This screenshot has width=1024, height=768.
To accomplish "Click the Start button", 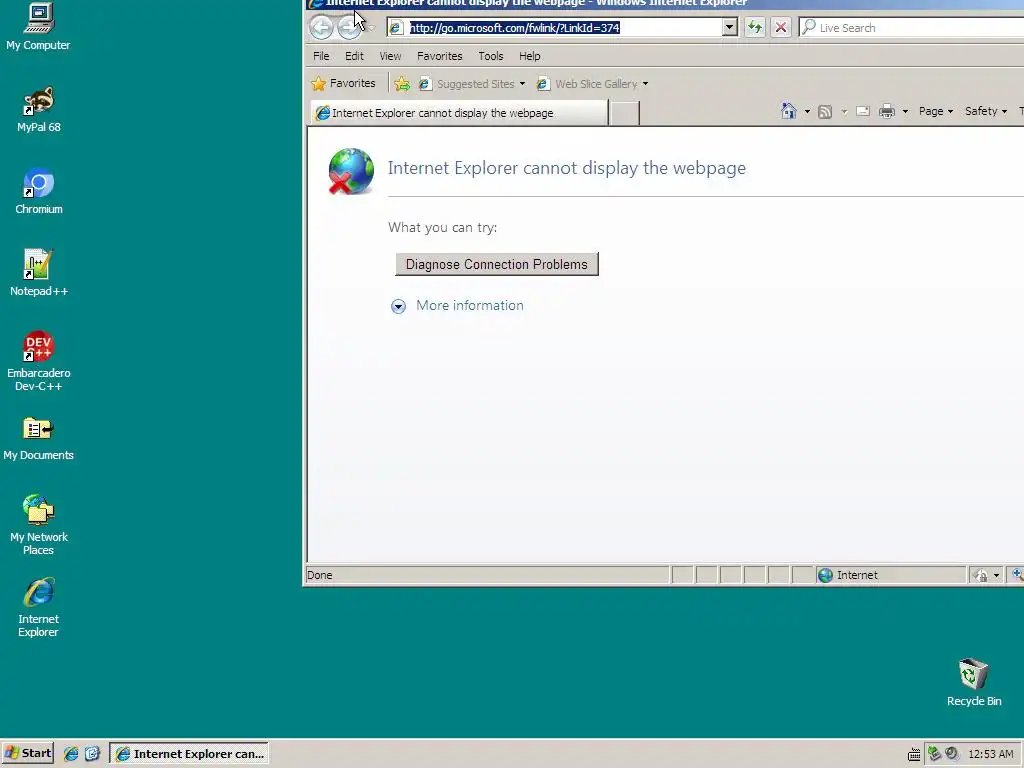I will point(27,754).
